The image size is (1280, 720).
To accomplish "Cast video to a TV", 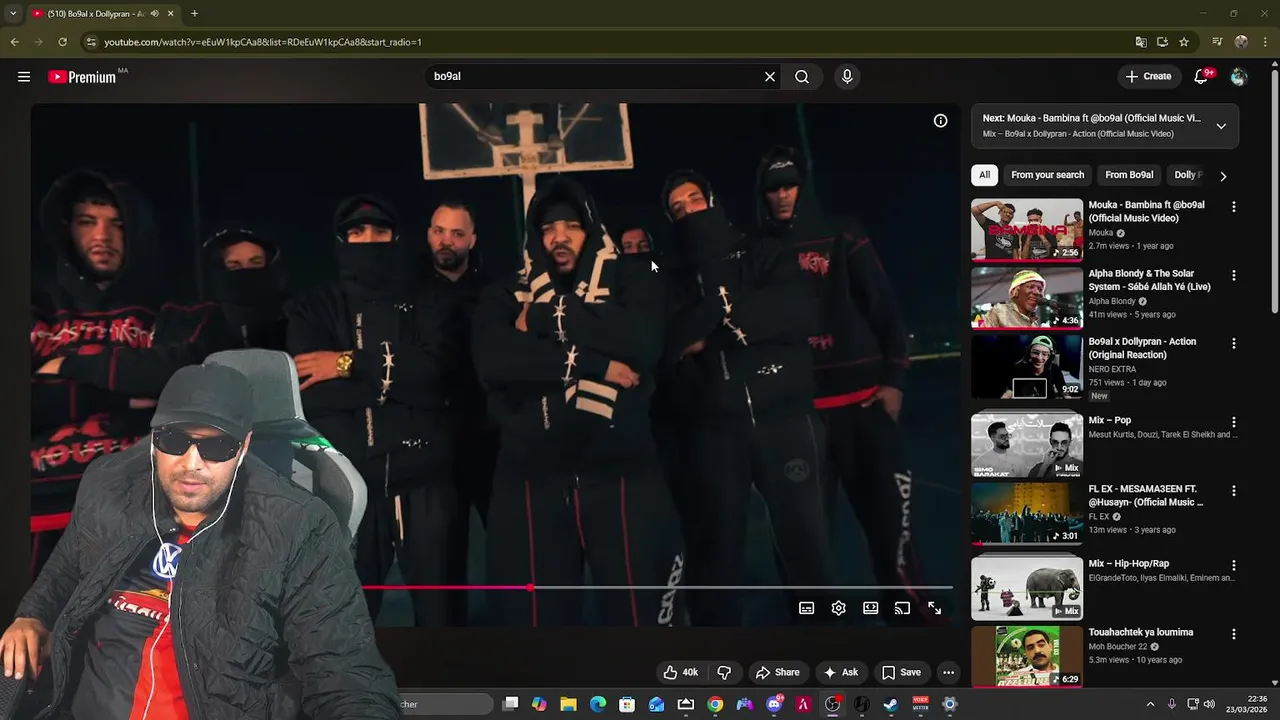I will tap(902, 608).
